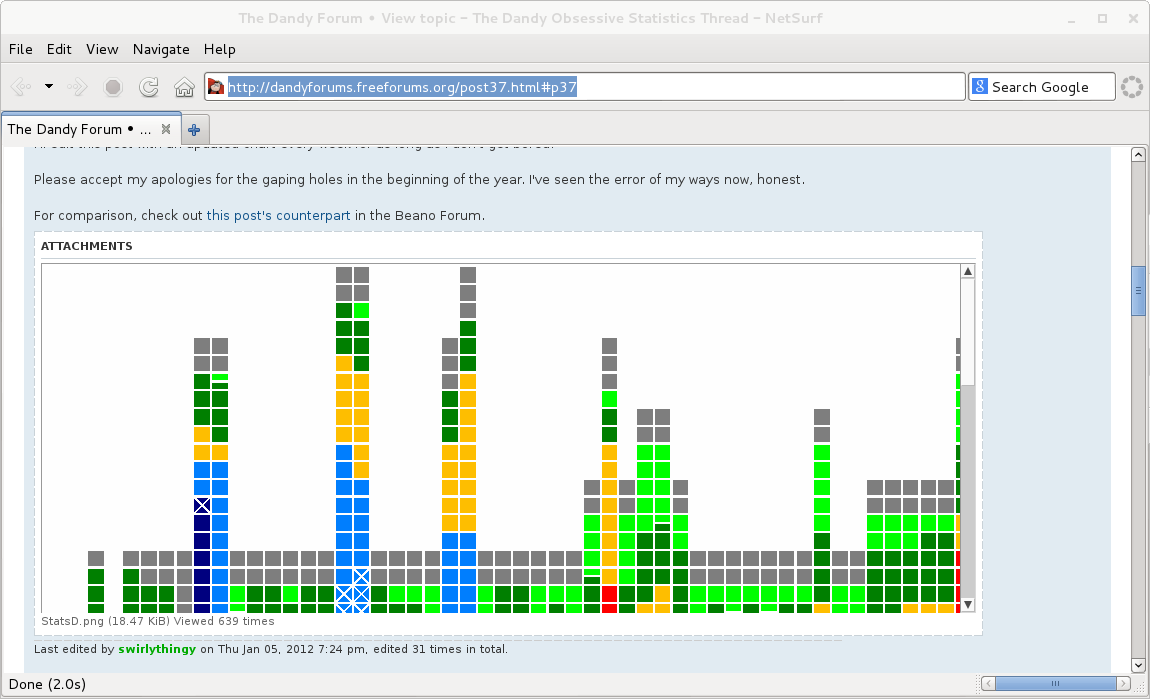This screenshot has height=699, width=1150.
Task: Click the site favicon in URL bar
Action: (x=216, y=87)
